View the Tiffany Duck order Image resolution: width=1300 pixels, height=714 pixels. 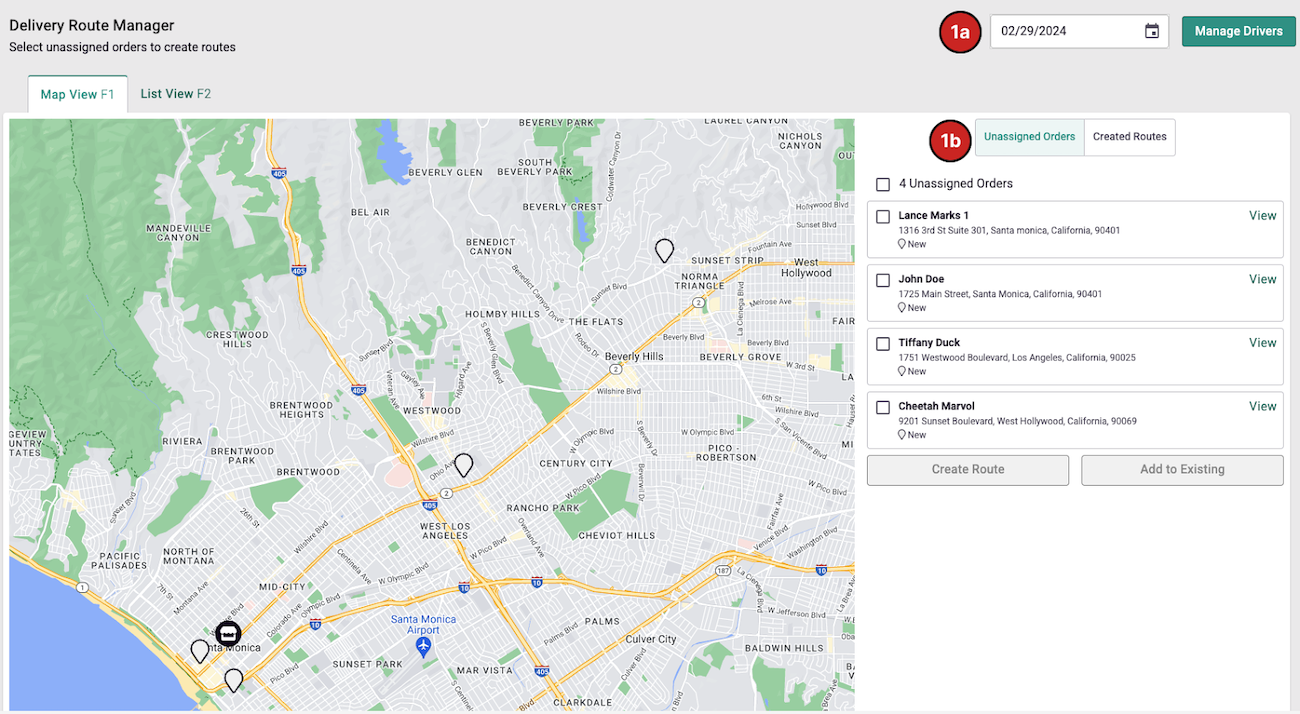(x=1263, y=343)
